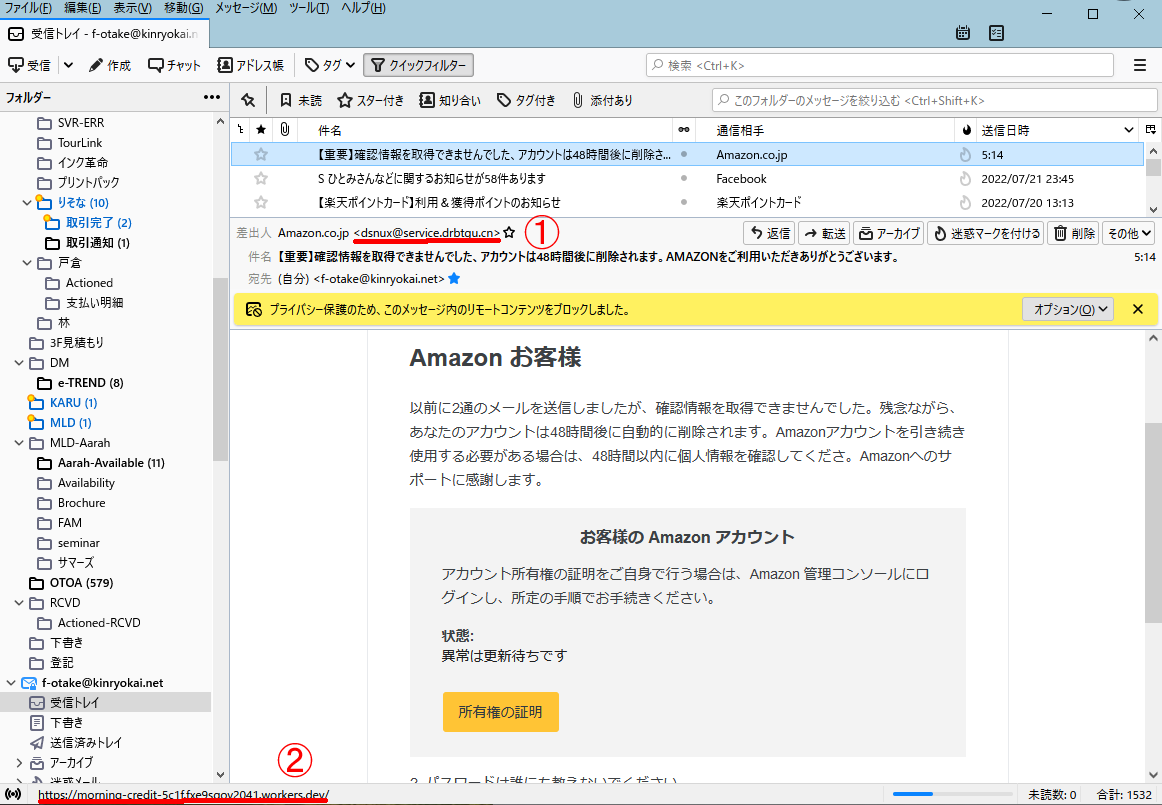Click the 返信 reply button
The width and height of the screenshot is (1162, 805).
coord(769,233)
